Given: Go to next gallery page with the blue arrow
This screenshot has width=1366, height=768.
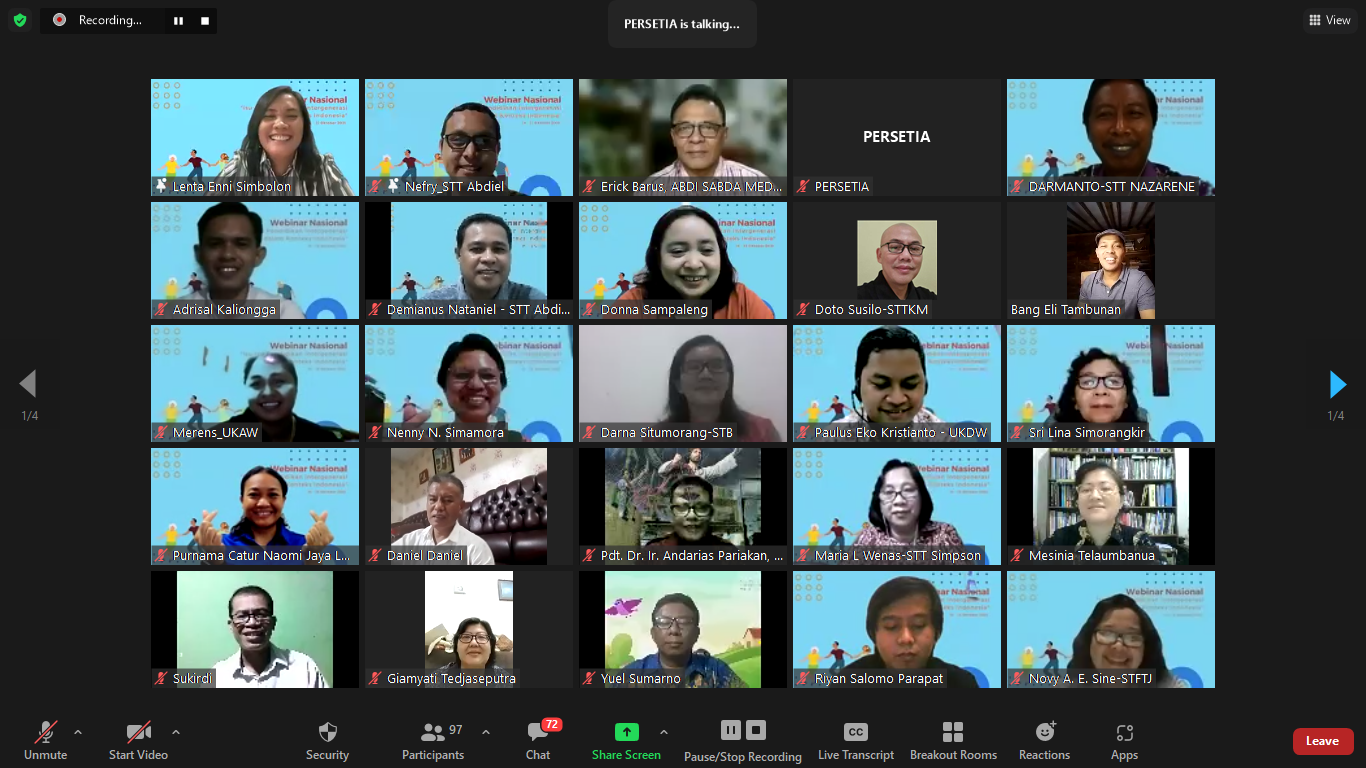Looking at the screenshot, I should click(1337, 384).
